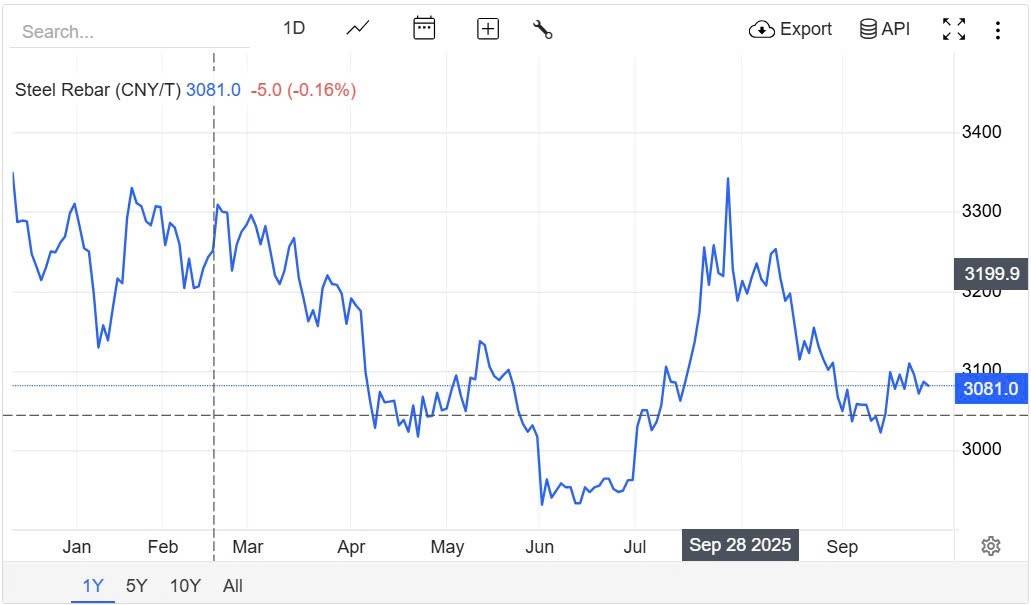
Task: Open the calendar date range picker
Action: 424,29
